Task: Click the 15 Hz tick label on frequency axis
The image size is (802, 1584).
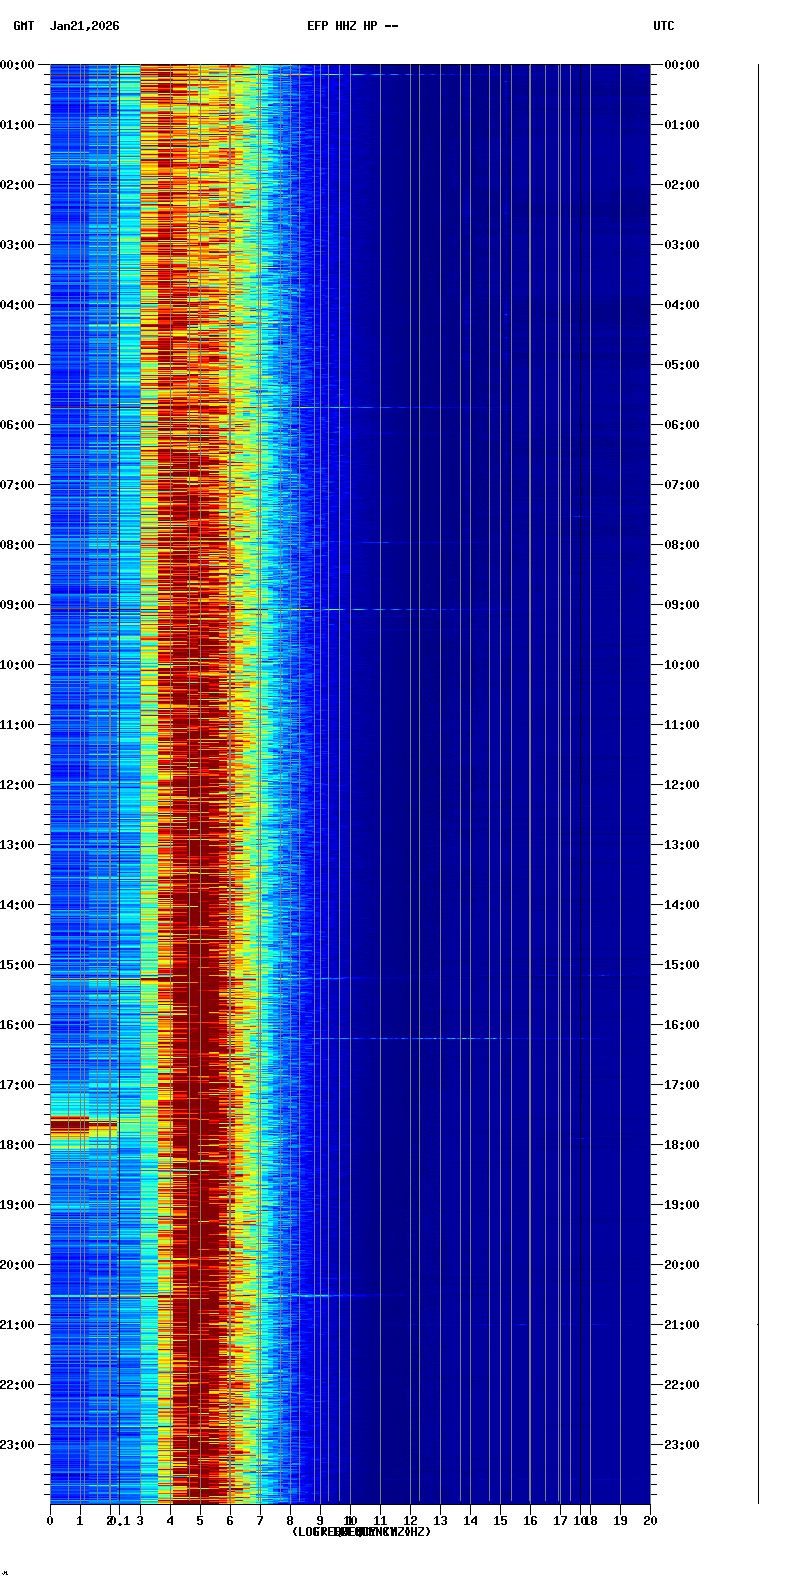Action: point(500,1521)
